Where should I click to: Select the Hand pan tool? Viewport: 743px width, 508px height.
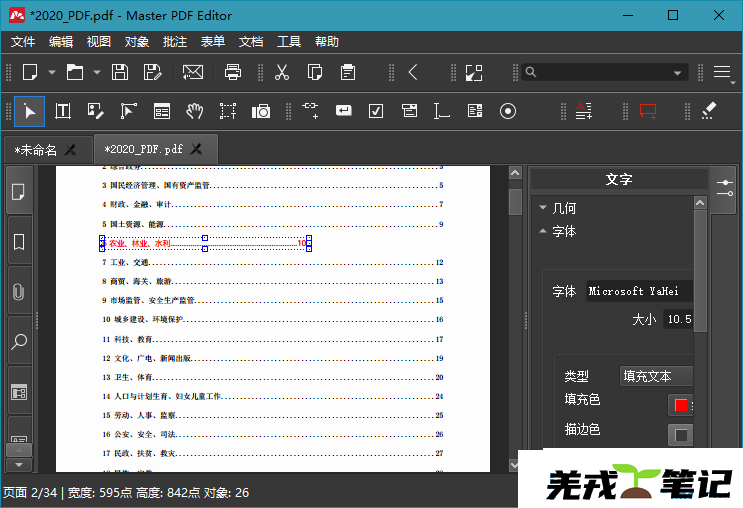coord(195,111)
